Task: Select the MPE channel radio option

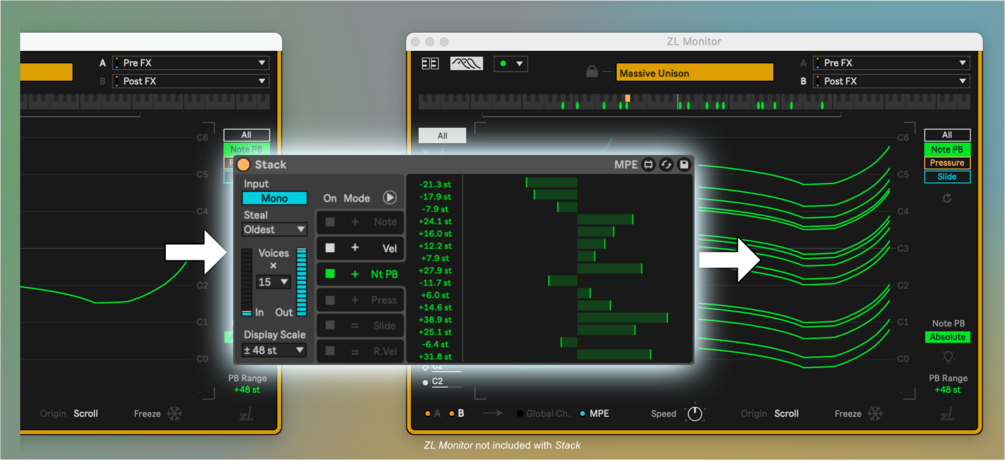Action: pyautogui.click(x=595, y=414)
